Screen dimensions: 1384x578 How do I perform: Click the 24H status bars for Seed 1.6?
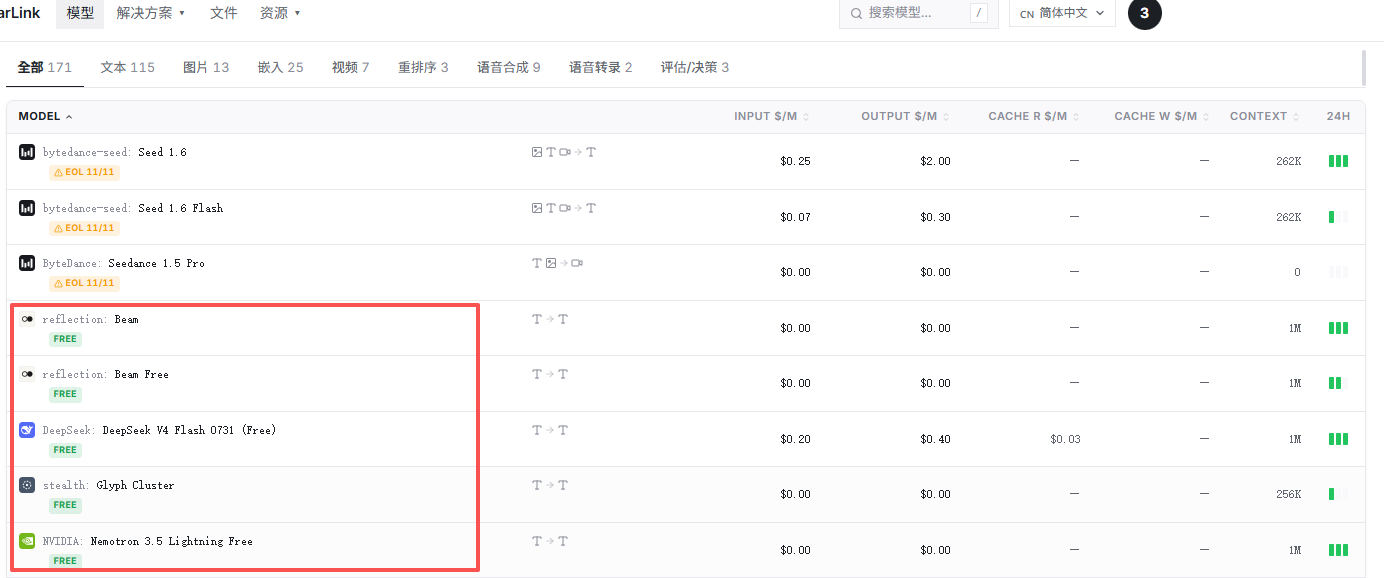pyautogui.click(x=1338, y=161)
